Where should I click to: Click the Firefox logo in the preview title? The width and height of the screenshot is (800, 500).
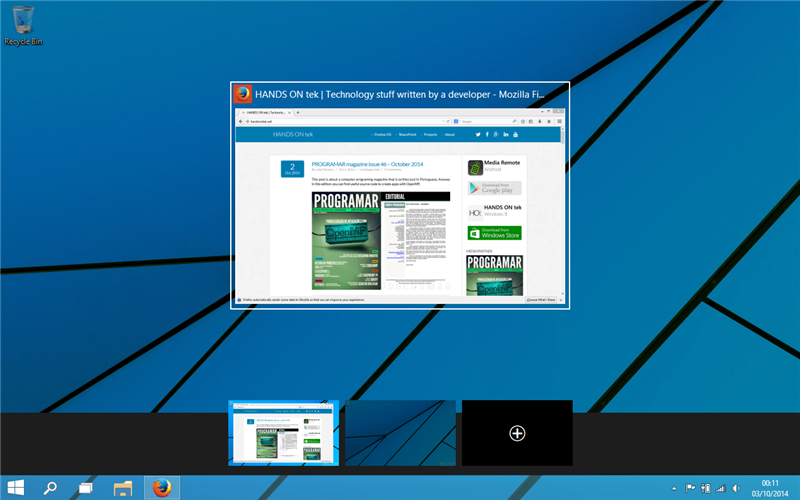point(242,94)
